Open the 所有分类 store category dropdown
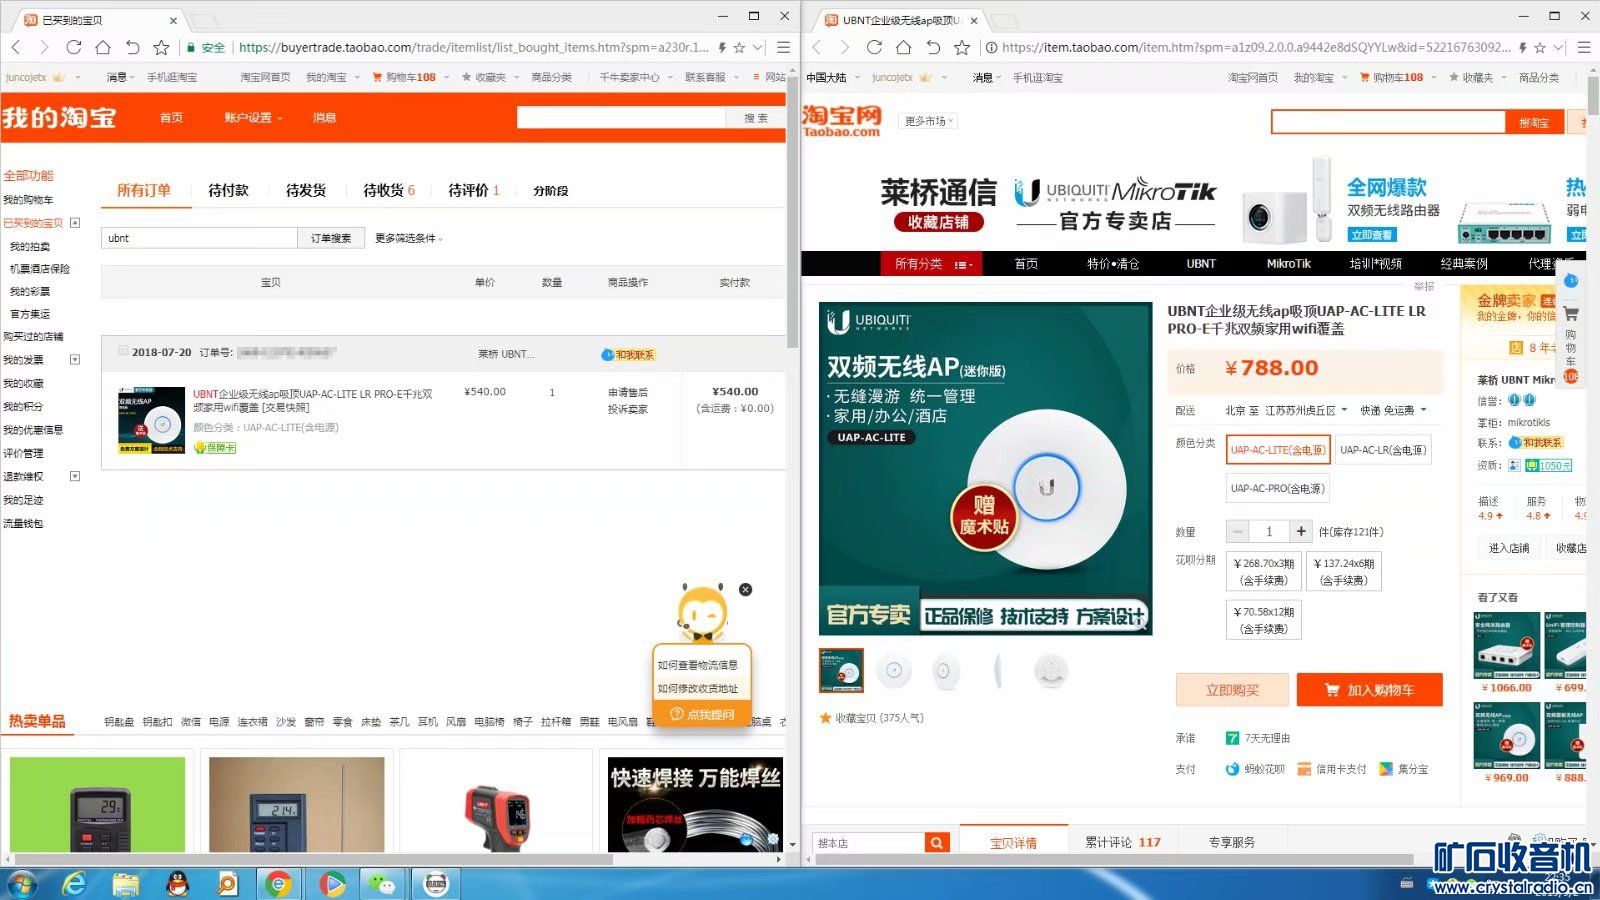 [x=931, y=264]
